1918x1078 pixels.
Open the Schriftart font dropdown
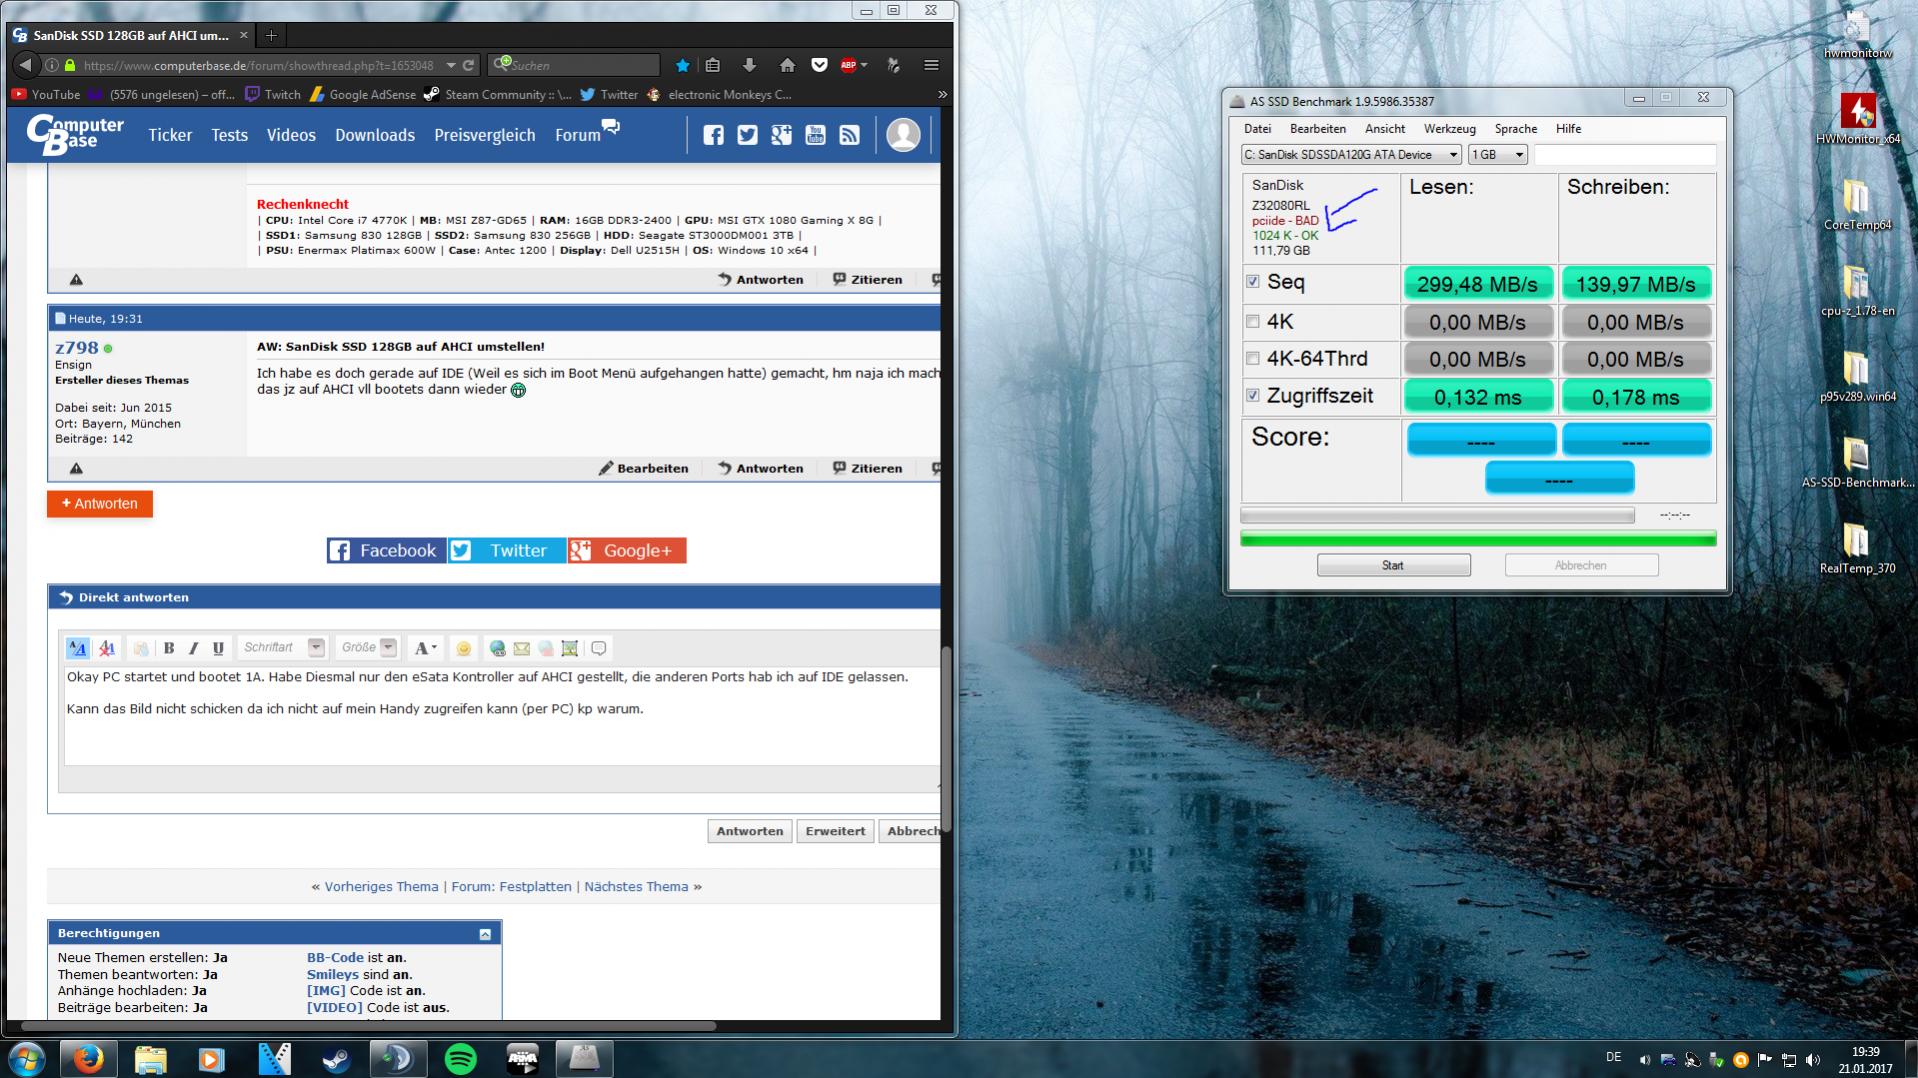point(316,648)
